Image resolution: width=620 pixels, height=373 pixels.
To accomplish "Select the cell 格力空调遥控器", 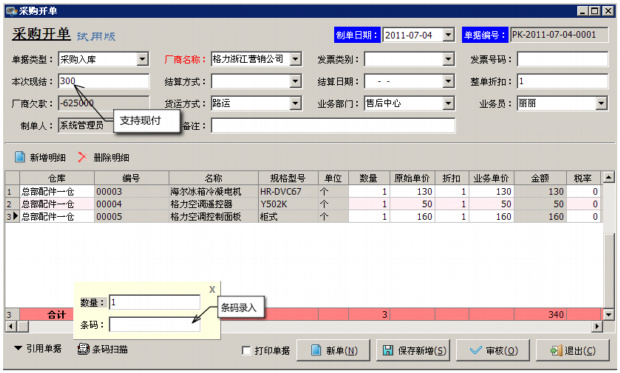I will (x=214, y=204).
